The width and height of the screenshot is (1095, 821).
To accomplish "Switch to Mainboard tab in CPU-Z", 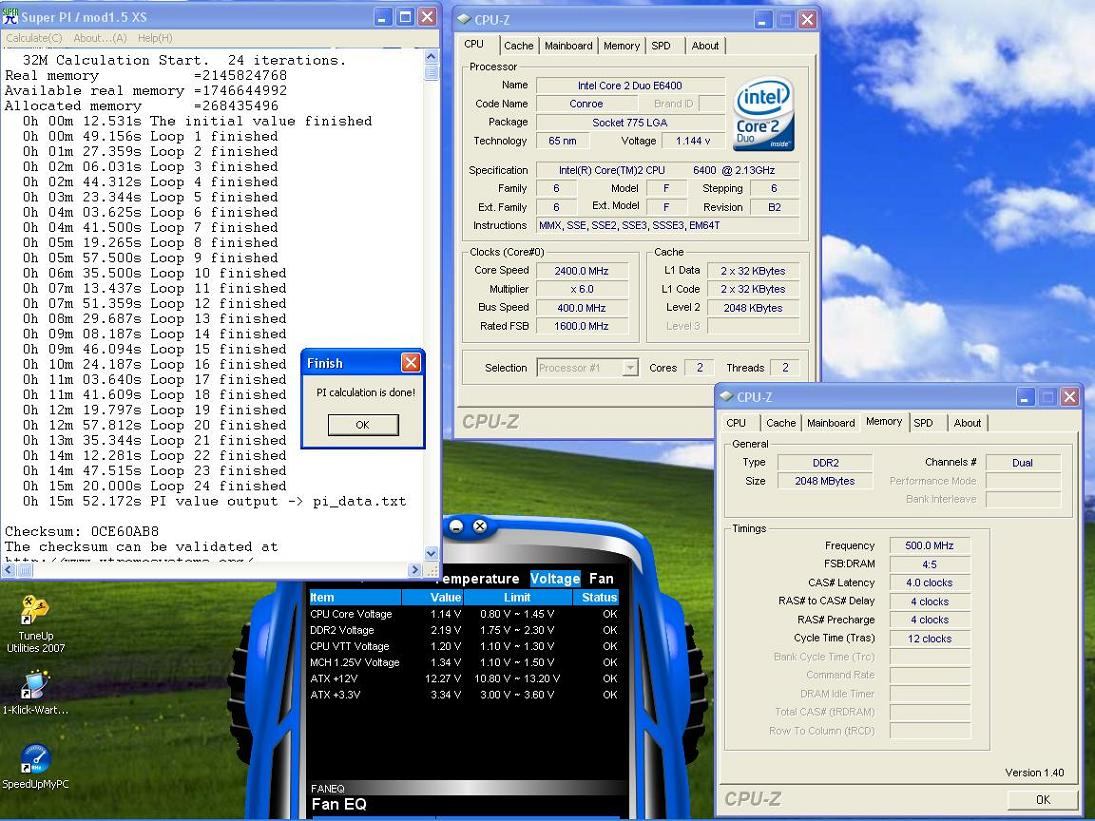I will tap(568, 46).
